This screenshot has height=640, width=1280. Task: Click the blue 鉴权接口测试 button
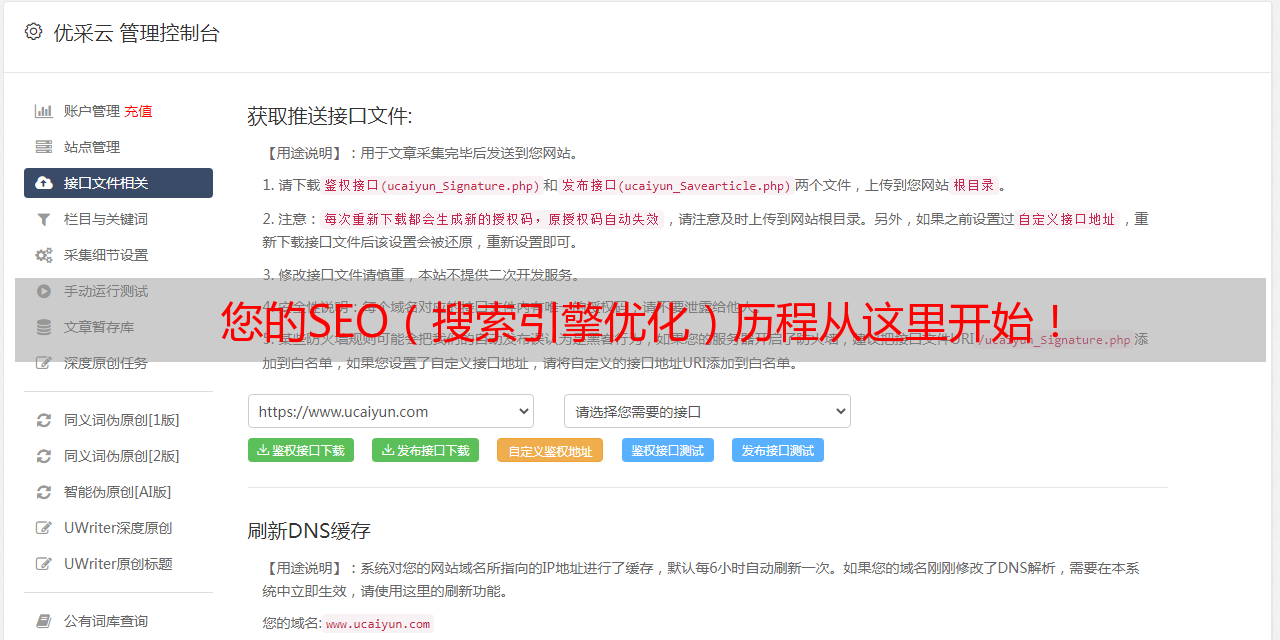point(667,451)
